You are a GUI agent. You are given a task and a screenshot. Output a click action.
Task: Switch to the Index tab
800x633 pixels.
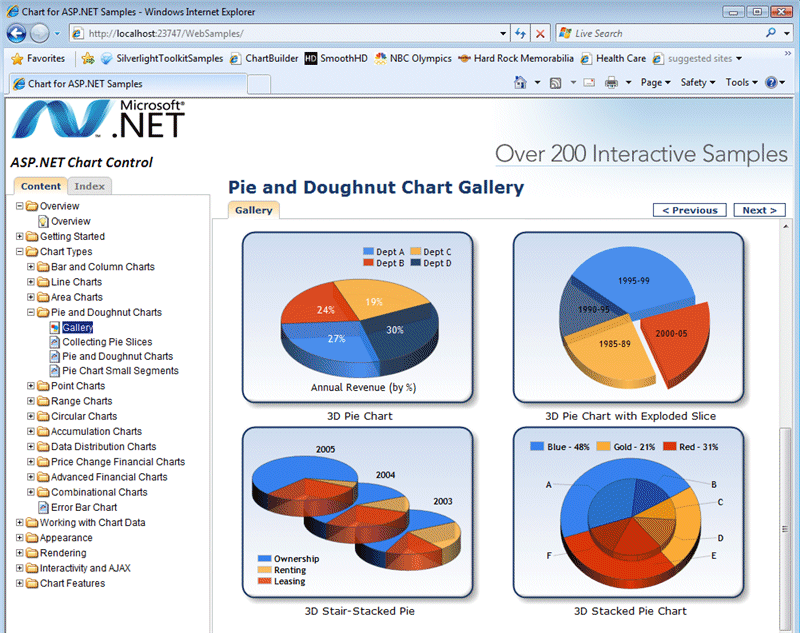(x=89, y=186)
